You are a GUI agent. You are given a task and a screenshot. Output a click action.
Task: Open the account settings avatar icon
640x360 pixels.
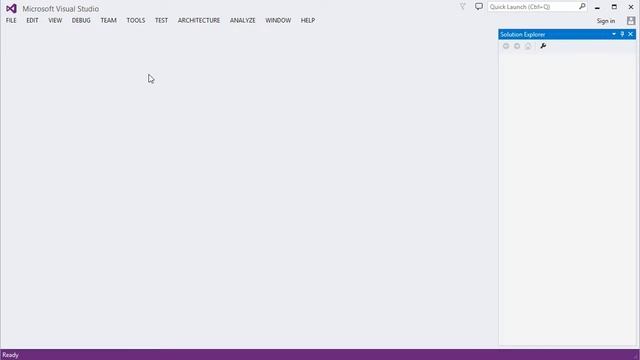pyautogui.click(x=631, y=21)
